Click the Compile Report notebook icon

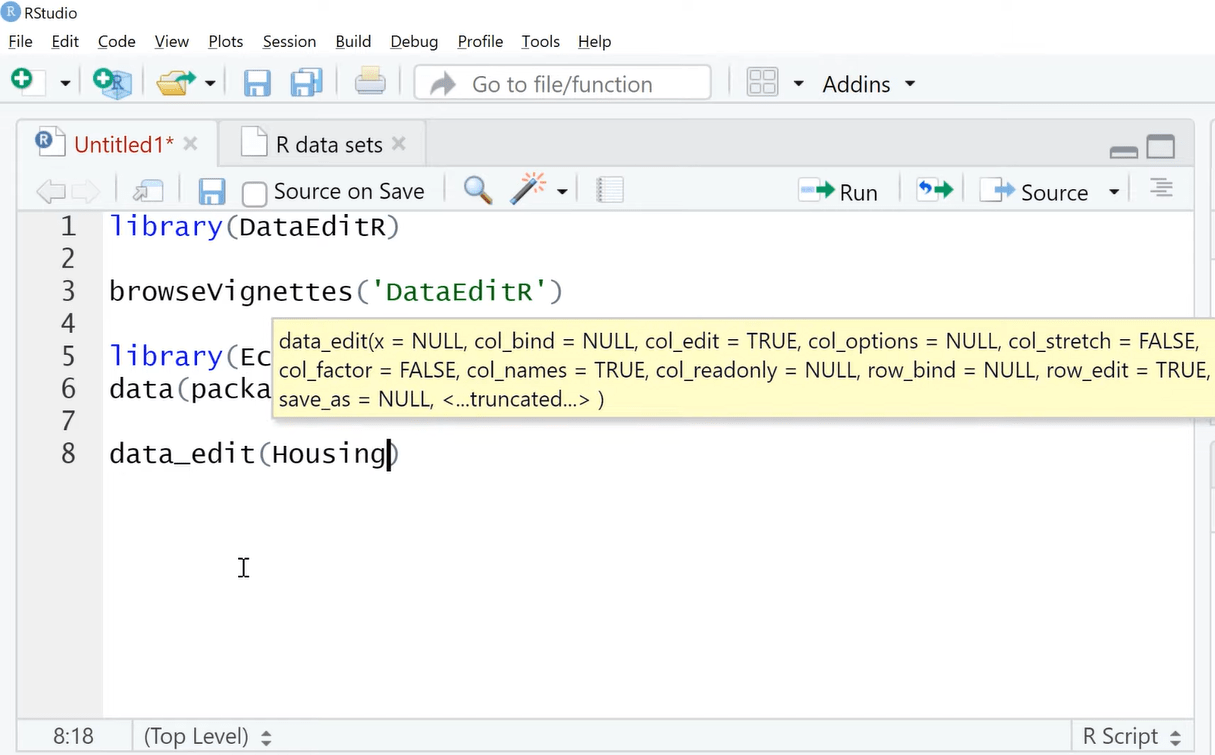click(610, 190)
